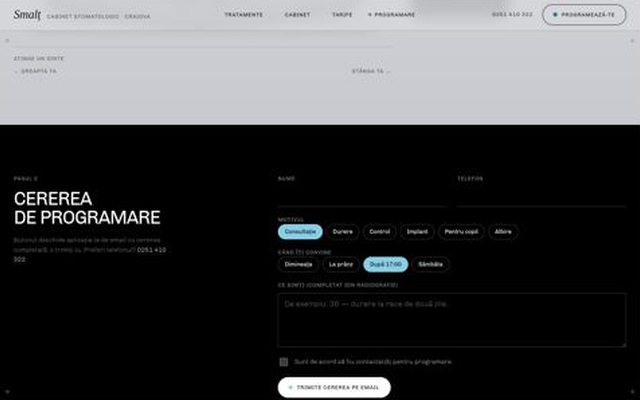Screen dimensions: 640x400
Task: Select the Consultație reason chip
Action: 300,232
